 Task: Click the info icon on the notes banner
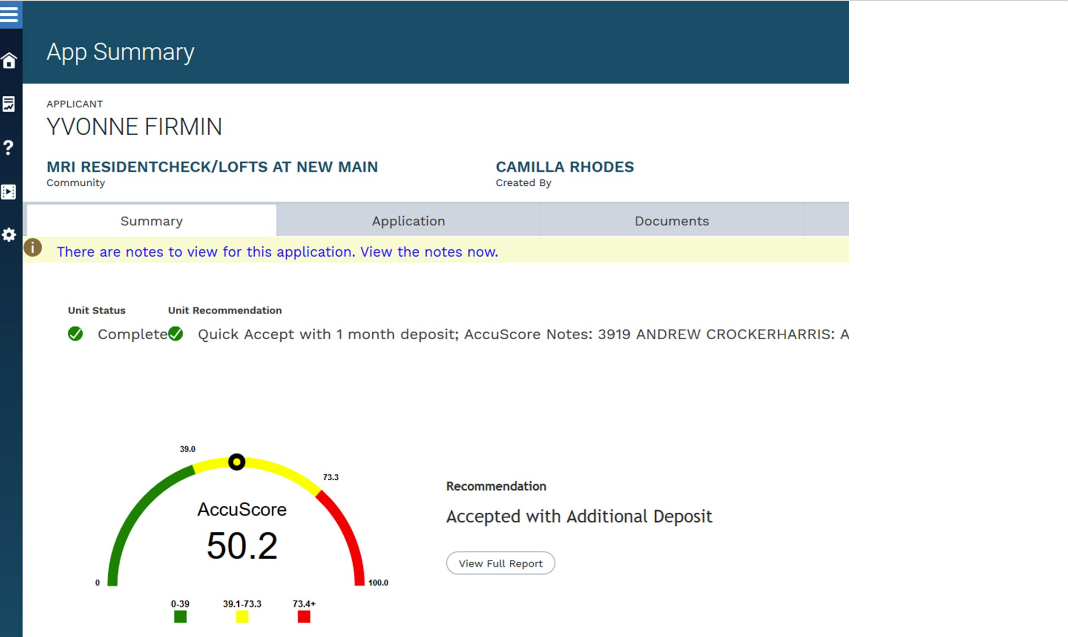coord(33,247)
